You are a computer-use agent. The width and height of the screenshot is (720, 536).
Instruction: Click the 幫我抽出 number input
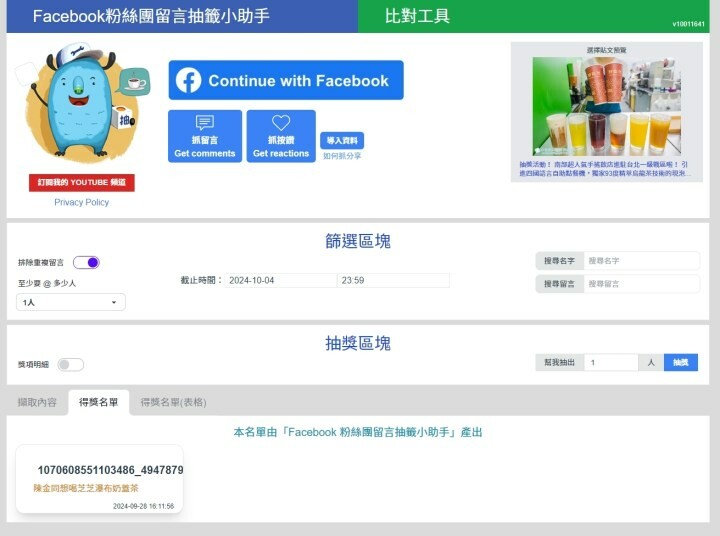point(611,362)
